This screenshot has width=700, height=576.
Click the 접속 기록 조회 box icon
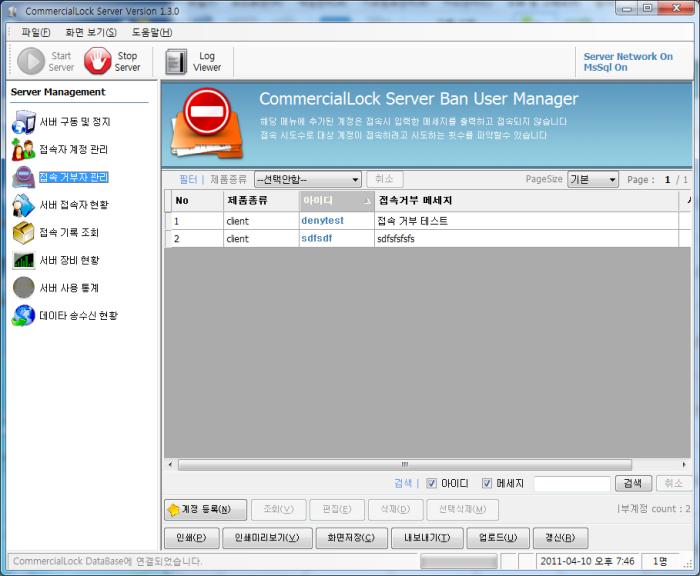23,233
